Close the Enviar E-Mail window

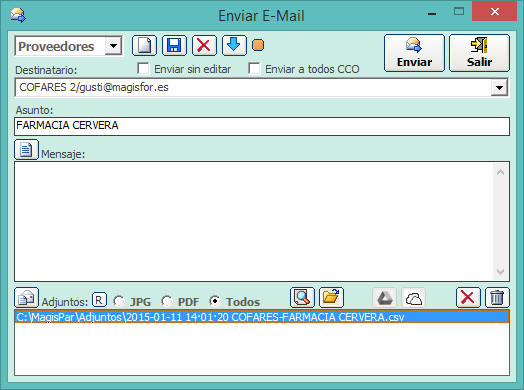495,12
